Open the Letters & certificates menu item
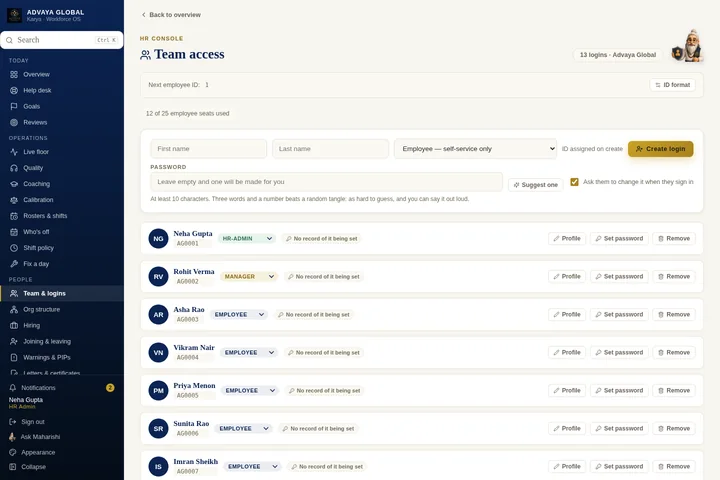720x480 pixels. click(62, 373)
